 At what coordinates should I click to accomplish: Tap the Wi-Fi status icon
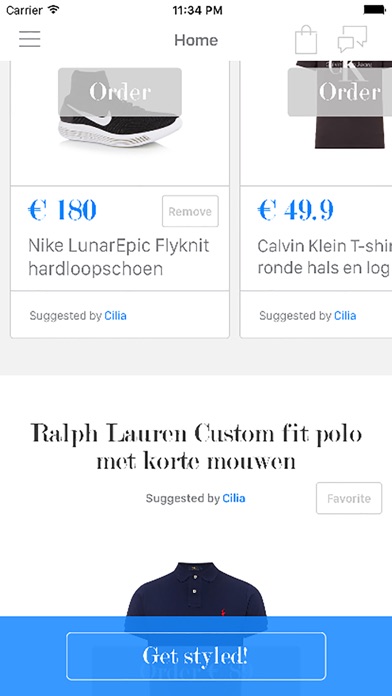[54, 9]
